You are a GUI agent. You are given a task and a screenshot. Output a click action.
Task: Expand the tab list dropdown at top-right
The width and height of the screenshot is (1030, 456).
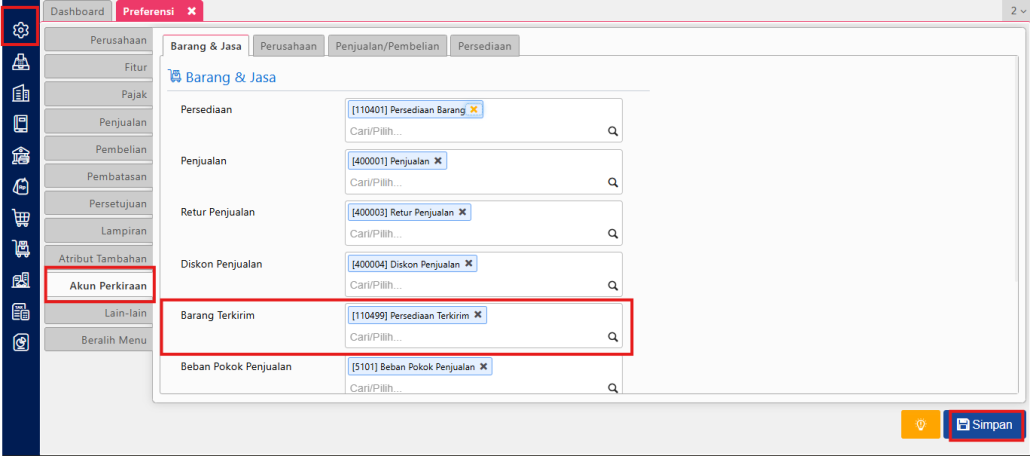point(1017,11)
